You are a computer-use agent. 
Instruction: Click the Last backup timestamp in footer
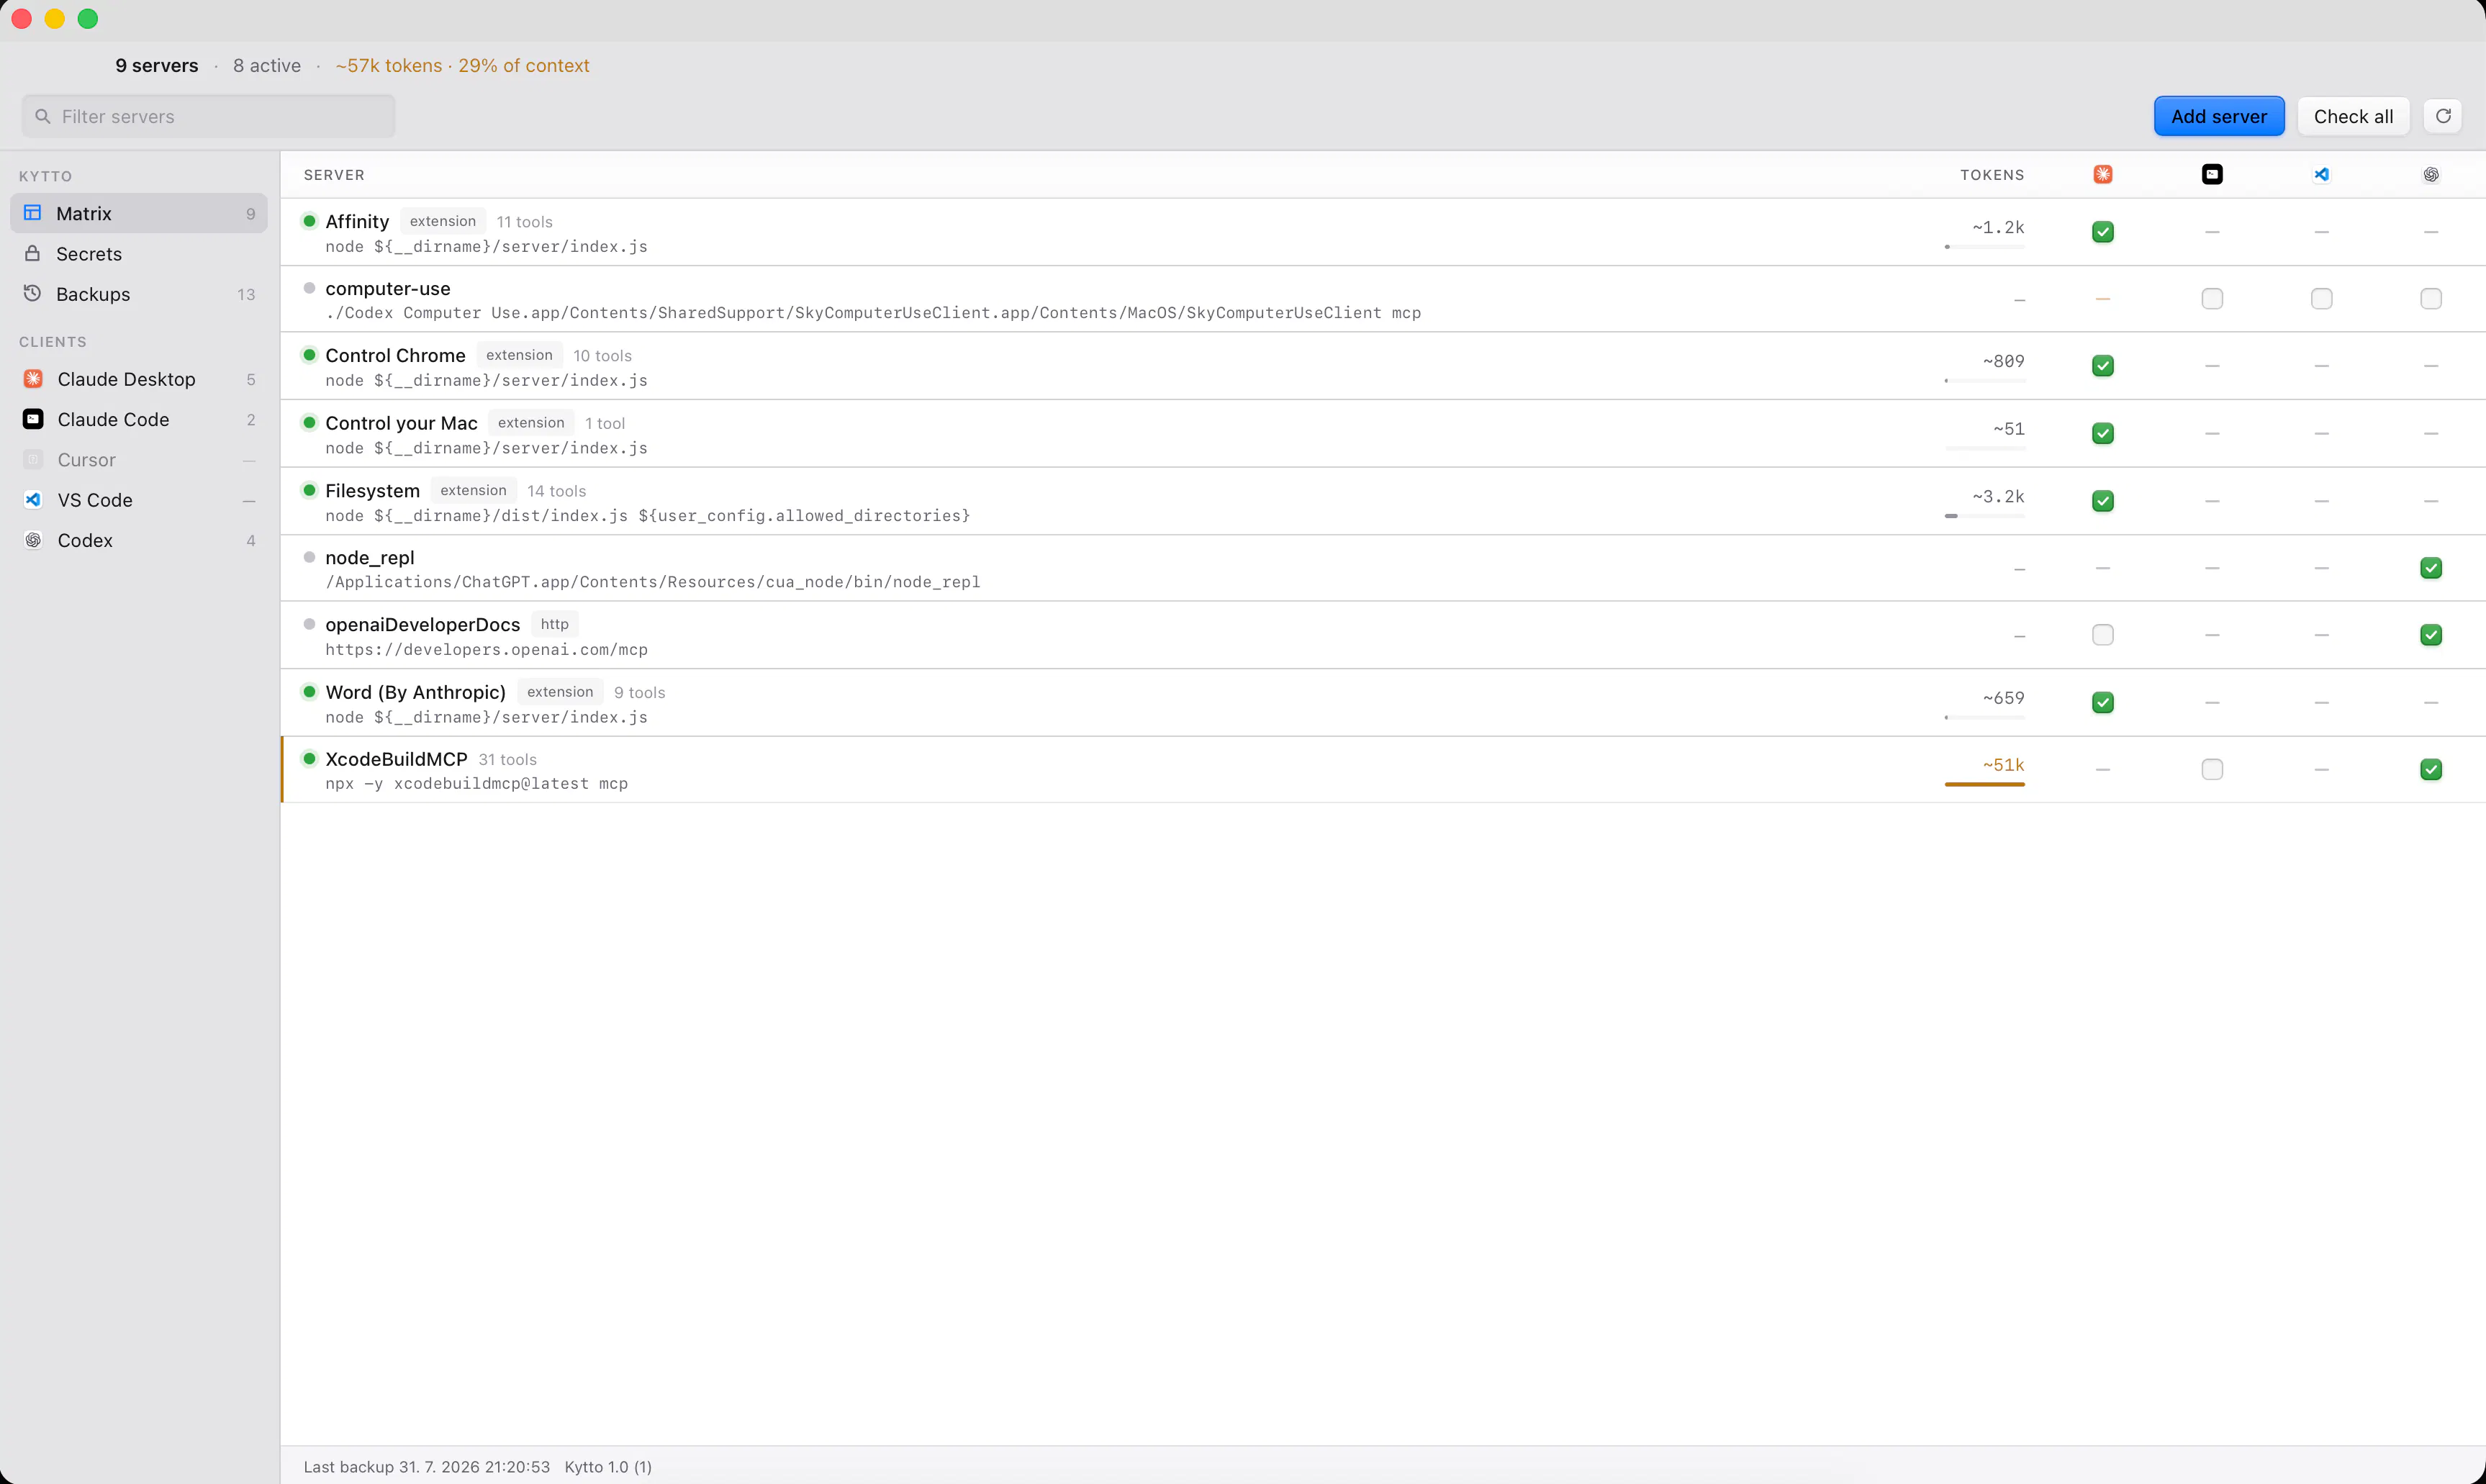pos(426,1467)
